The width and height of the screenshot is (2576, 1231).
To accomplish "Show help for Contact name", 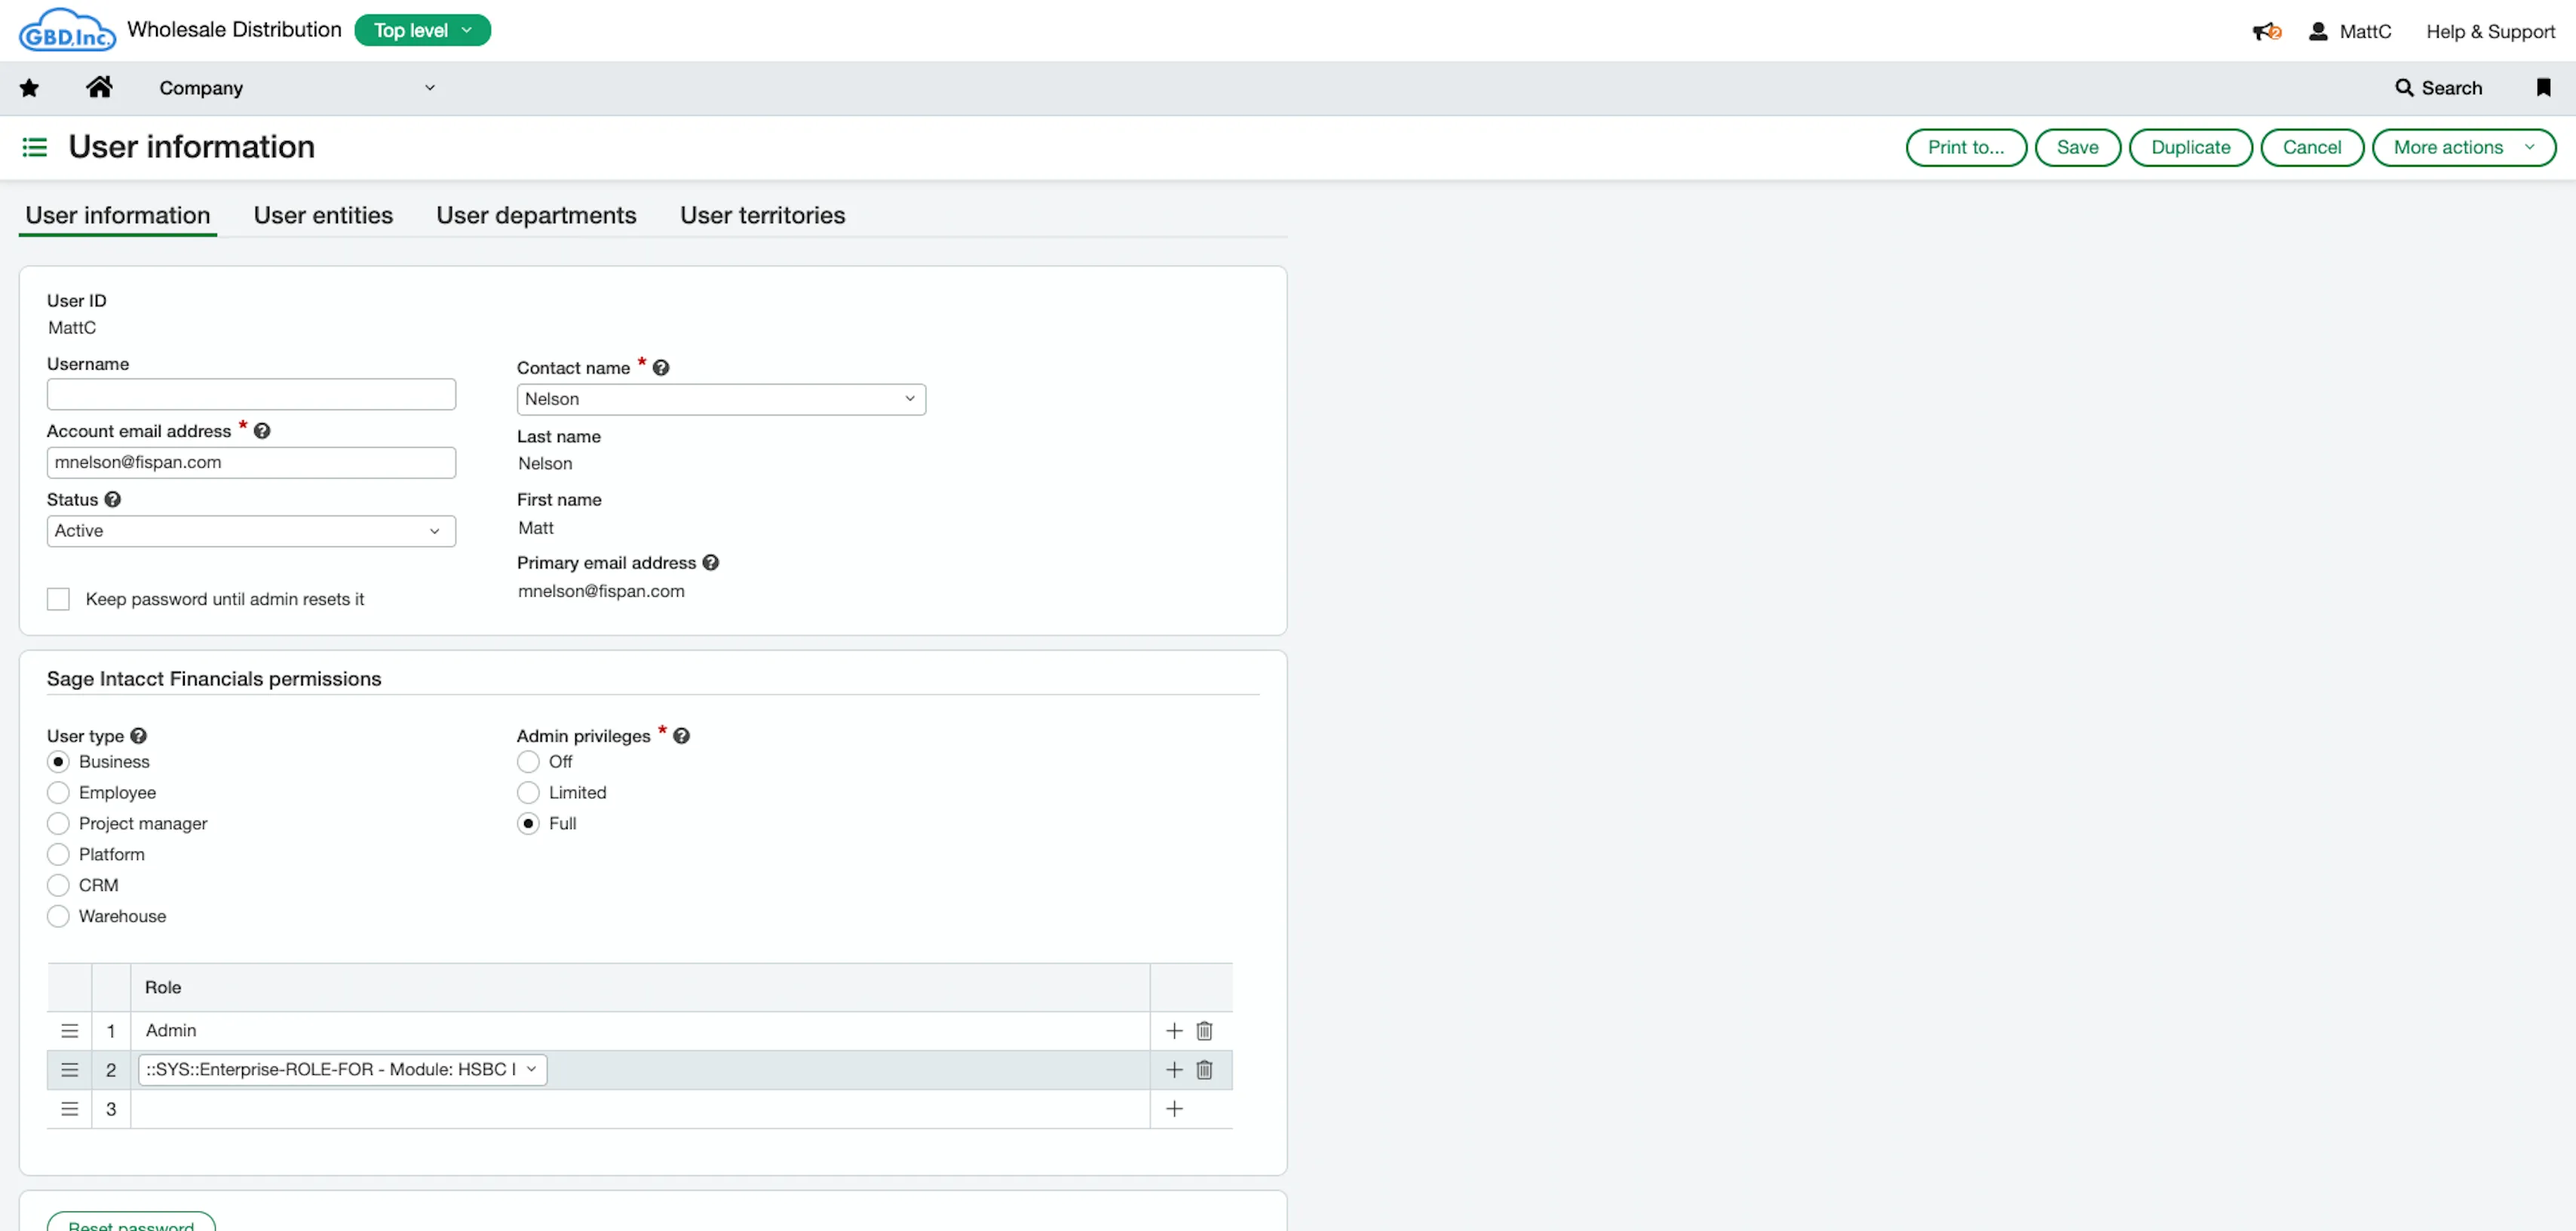I will click(661, 368).
